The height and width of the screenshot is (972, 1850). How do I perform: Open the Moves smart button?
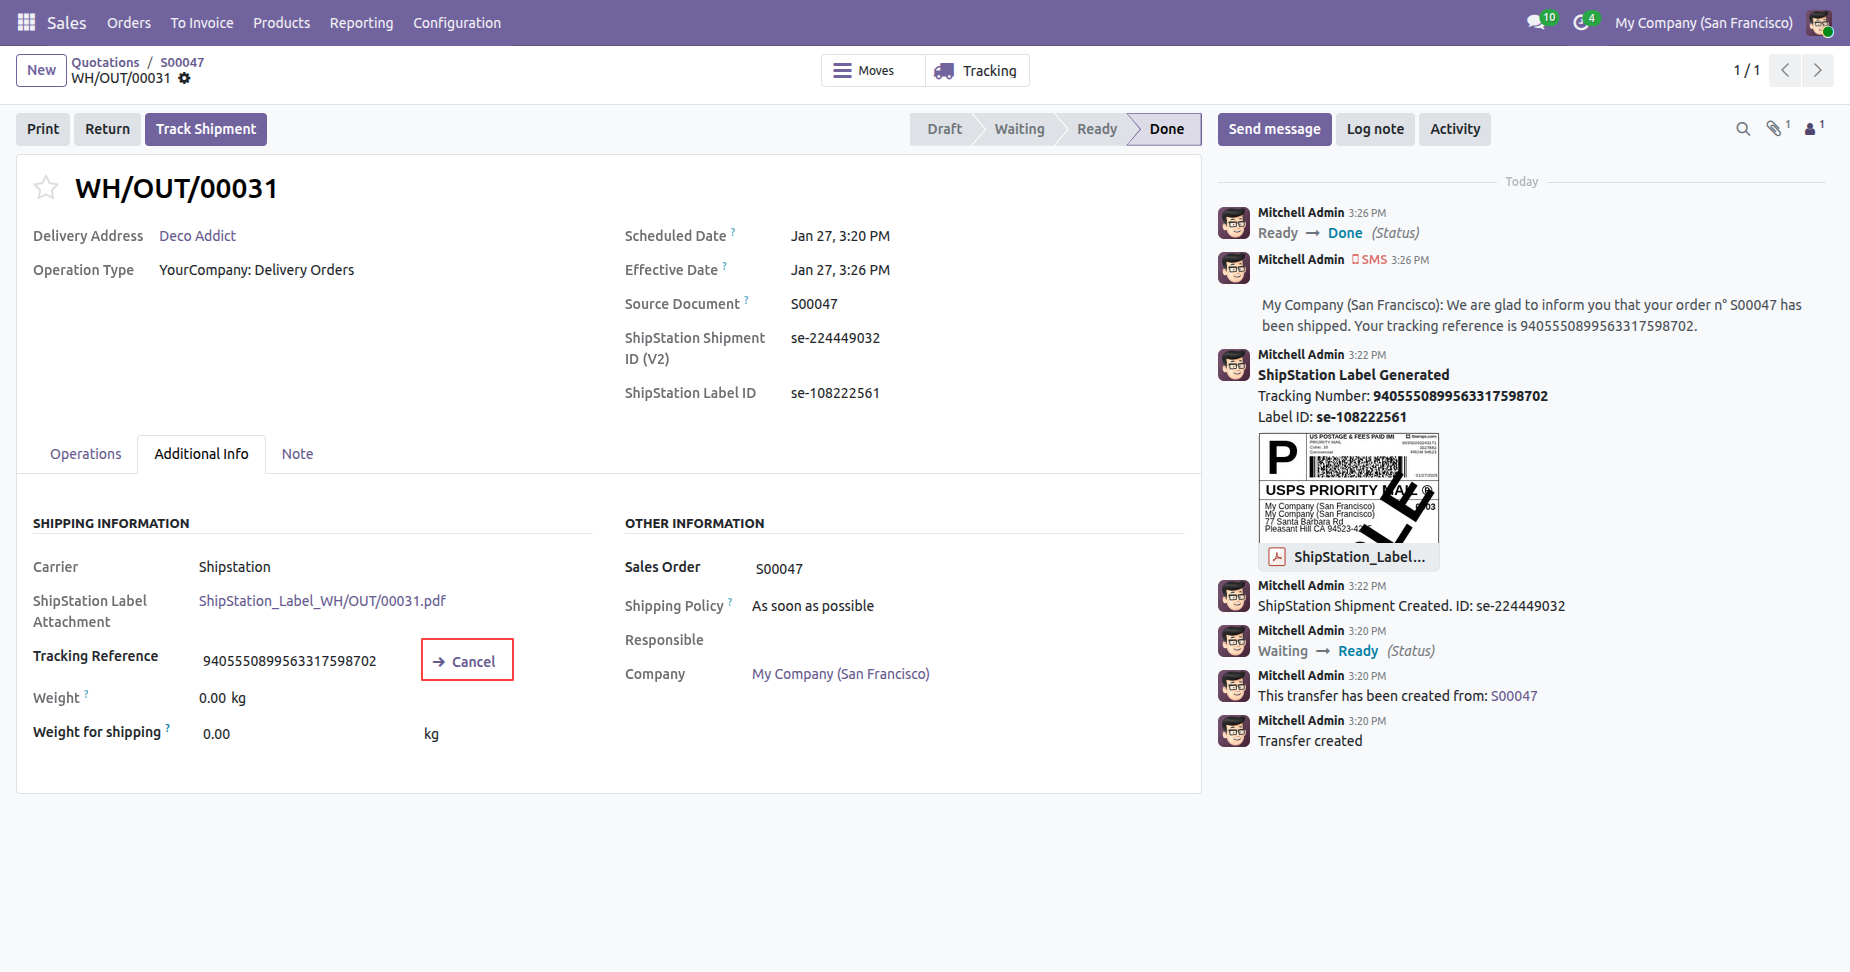pyautogui.click(x=873, y=71)
